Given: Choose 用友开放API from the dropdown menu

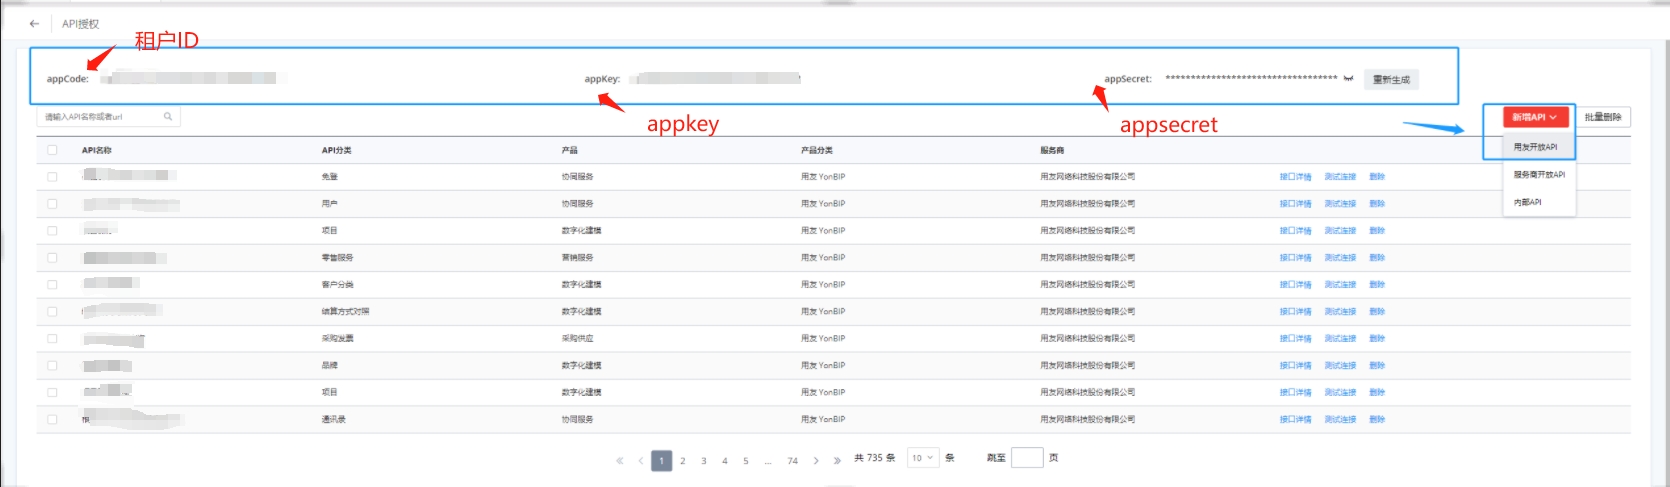Looking at the screenshot, I should coord(1535,147).
